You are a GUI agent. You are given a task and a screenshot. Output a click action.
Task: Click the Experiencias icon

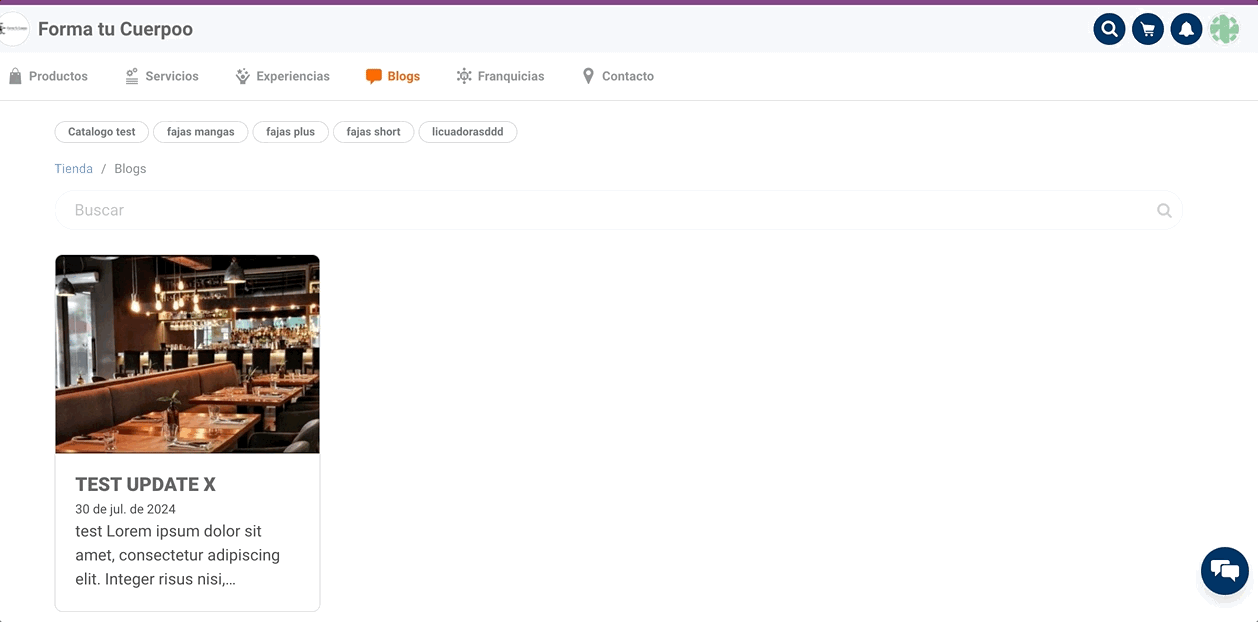point(241,75)
